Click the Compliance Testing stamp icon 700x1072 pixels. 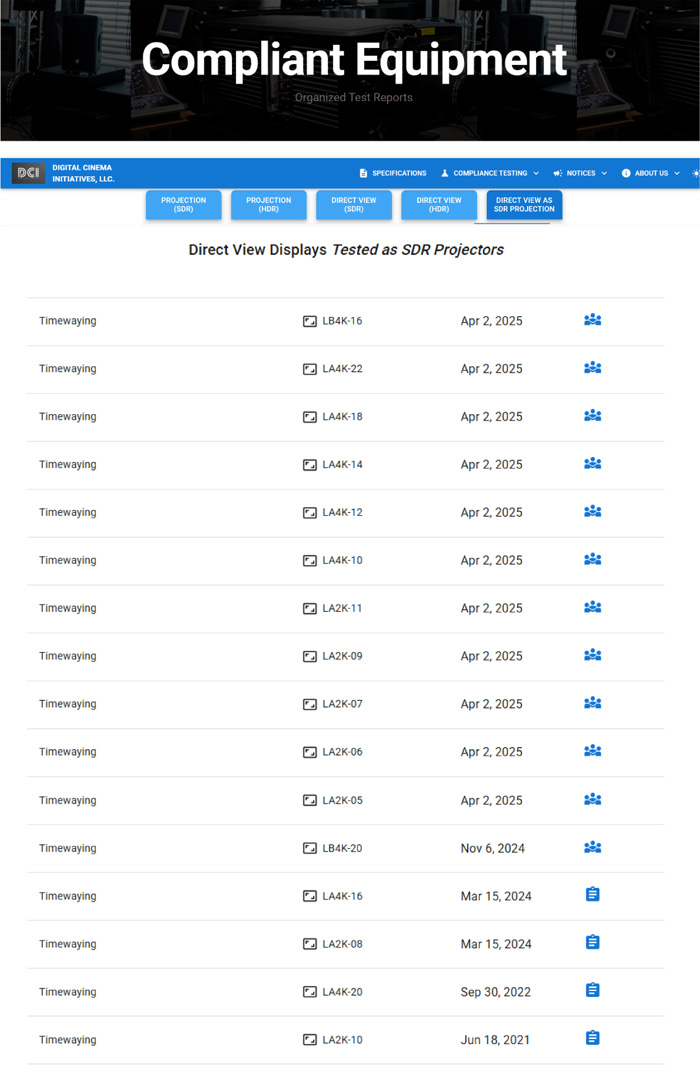tap(444, 174)
